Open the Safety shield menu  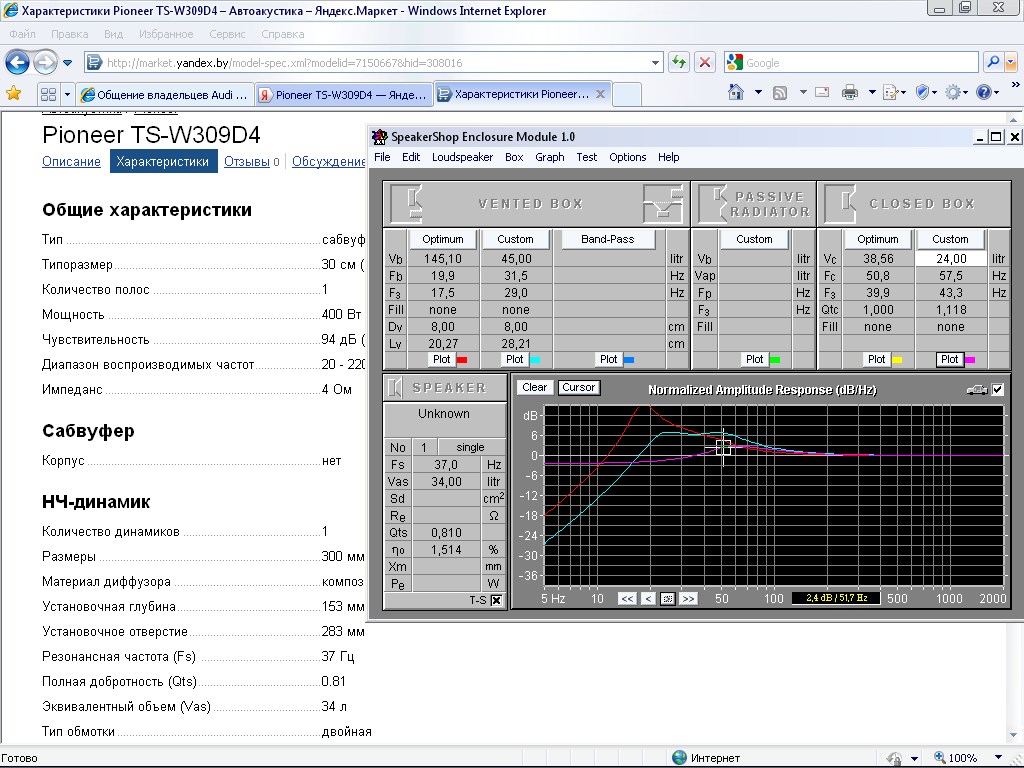(x=925, y=93)
